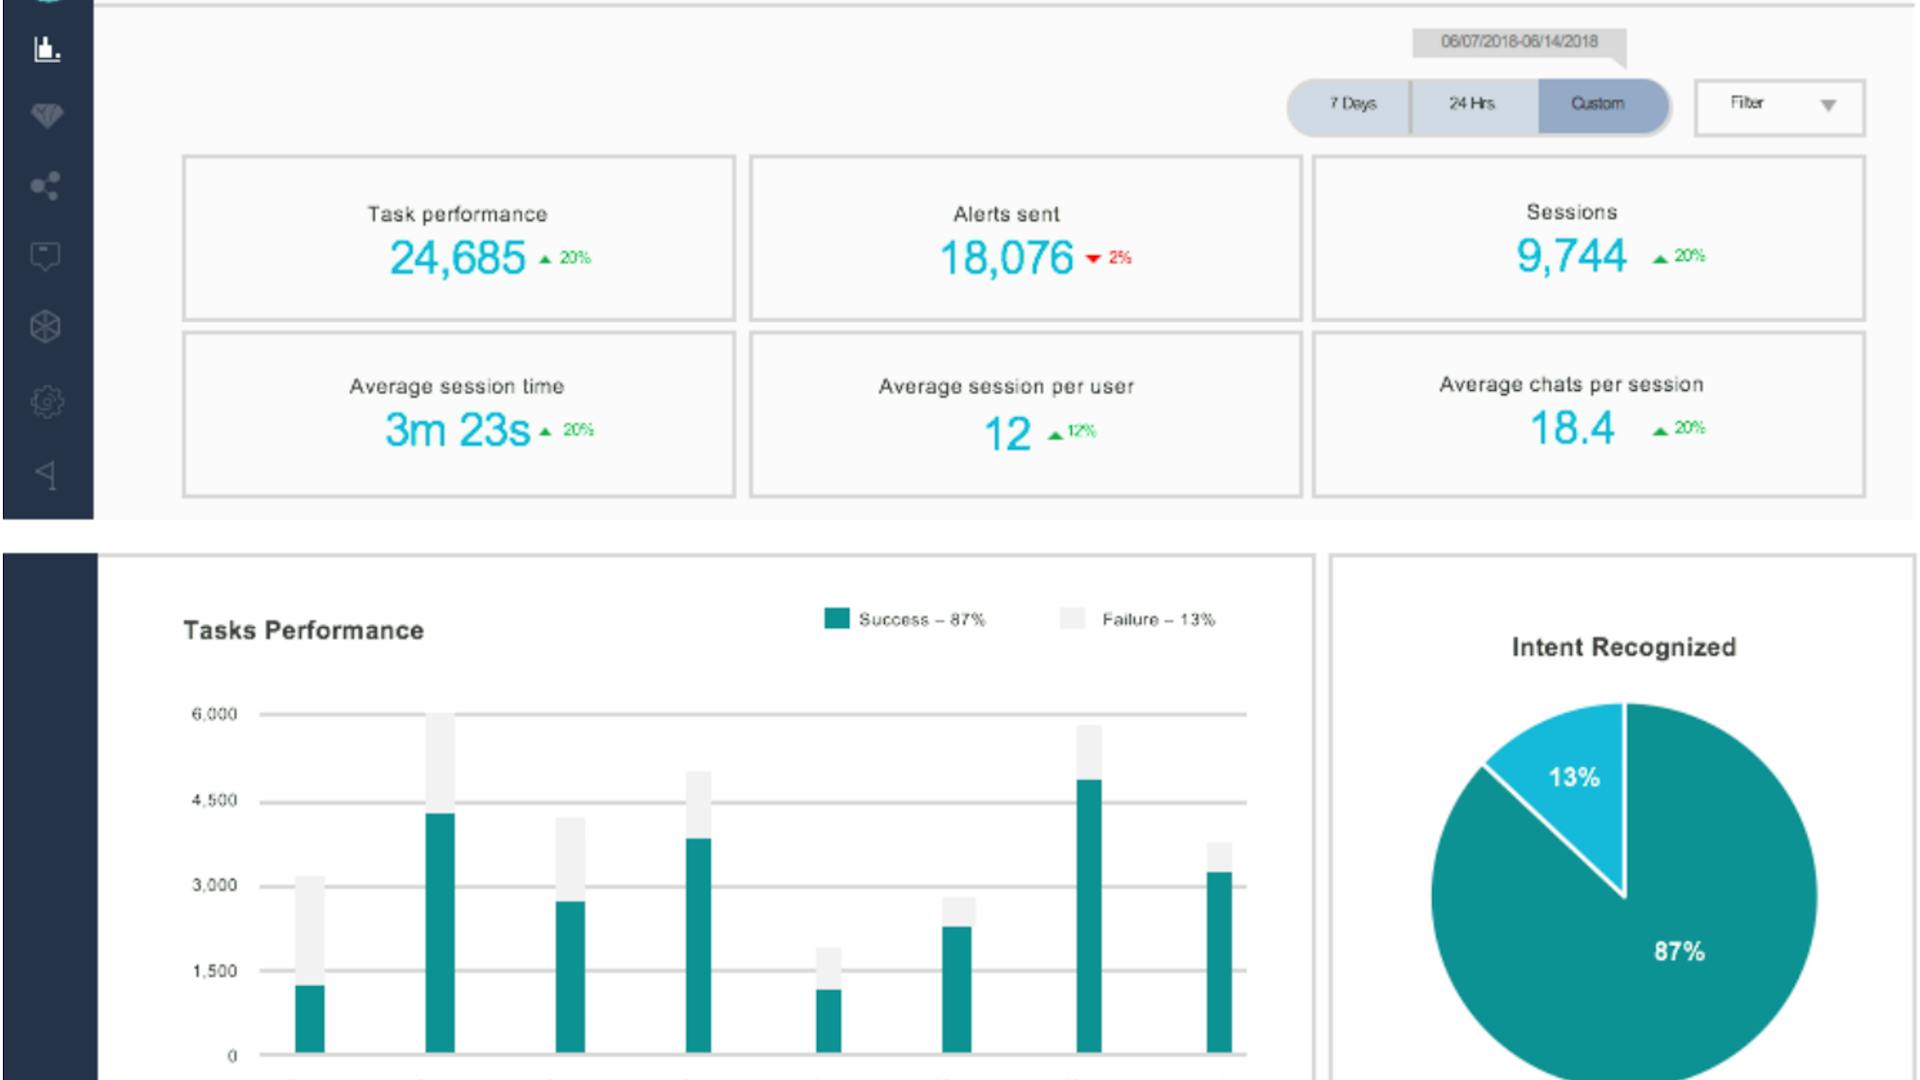The height and width of the screenshot is (1080, 1920).
Task: Click the flag icon at sidebar bottom
Action: click(x=46, y=474)
